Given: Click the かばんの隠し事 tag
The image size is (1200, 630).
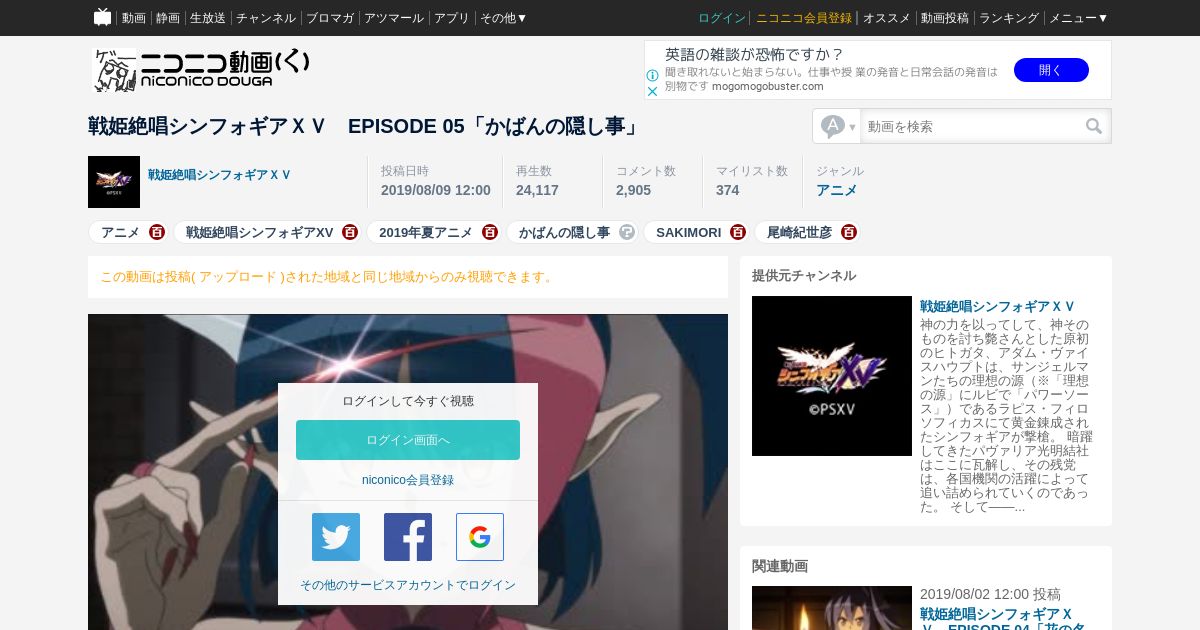Looking at the screenshot, I should coord(564,232).
